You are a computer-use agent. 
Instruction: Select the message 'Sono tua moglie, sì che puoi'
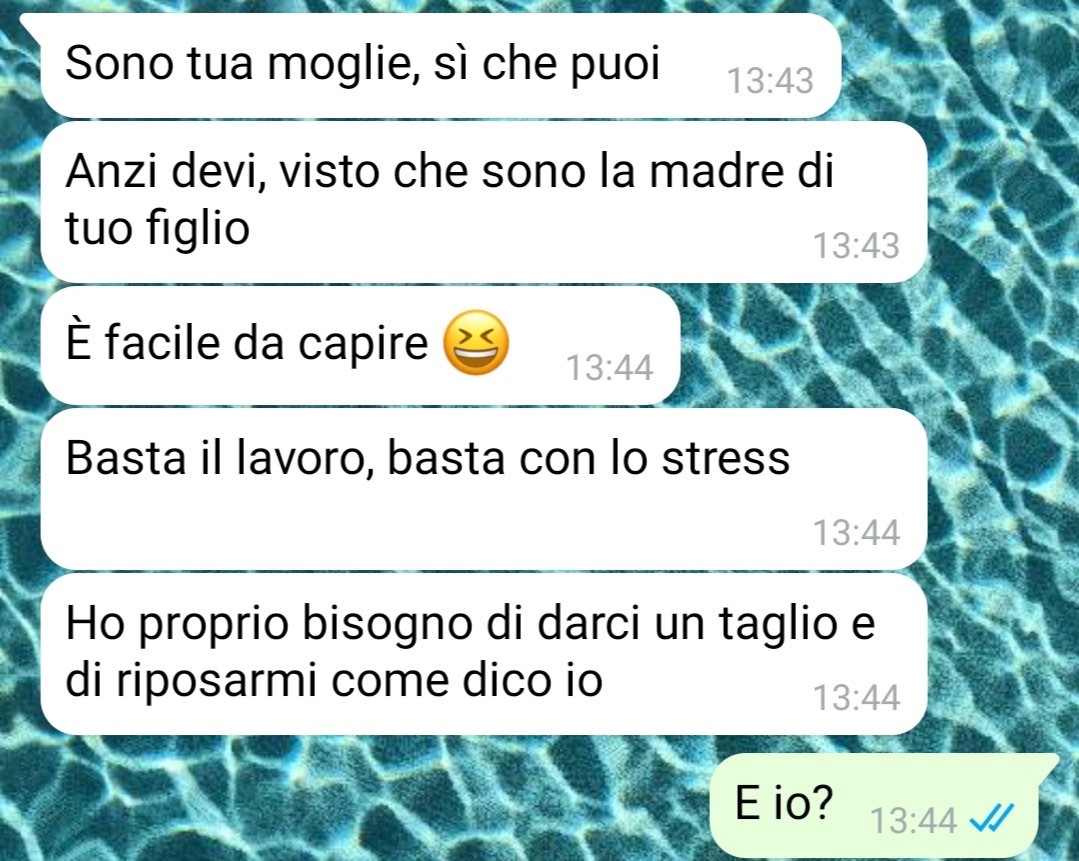pyautogui.click(x=440, y=65)
